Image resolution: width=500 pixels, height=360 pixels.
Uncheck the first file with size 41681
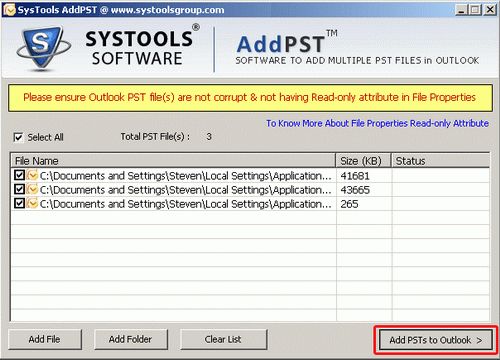click(19, 175)
